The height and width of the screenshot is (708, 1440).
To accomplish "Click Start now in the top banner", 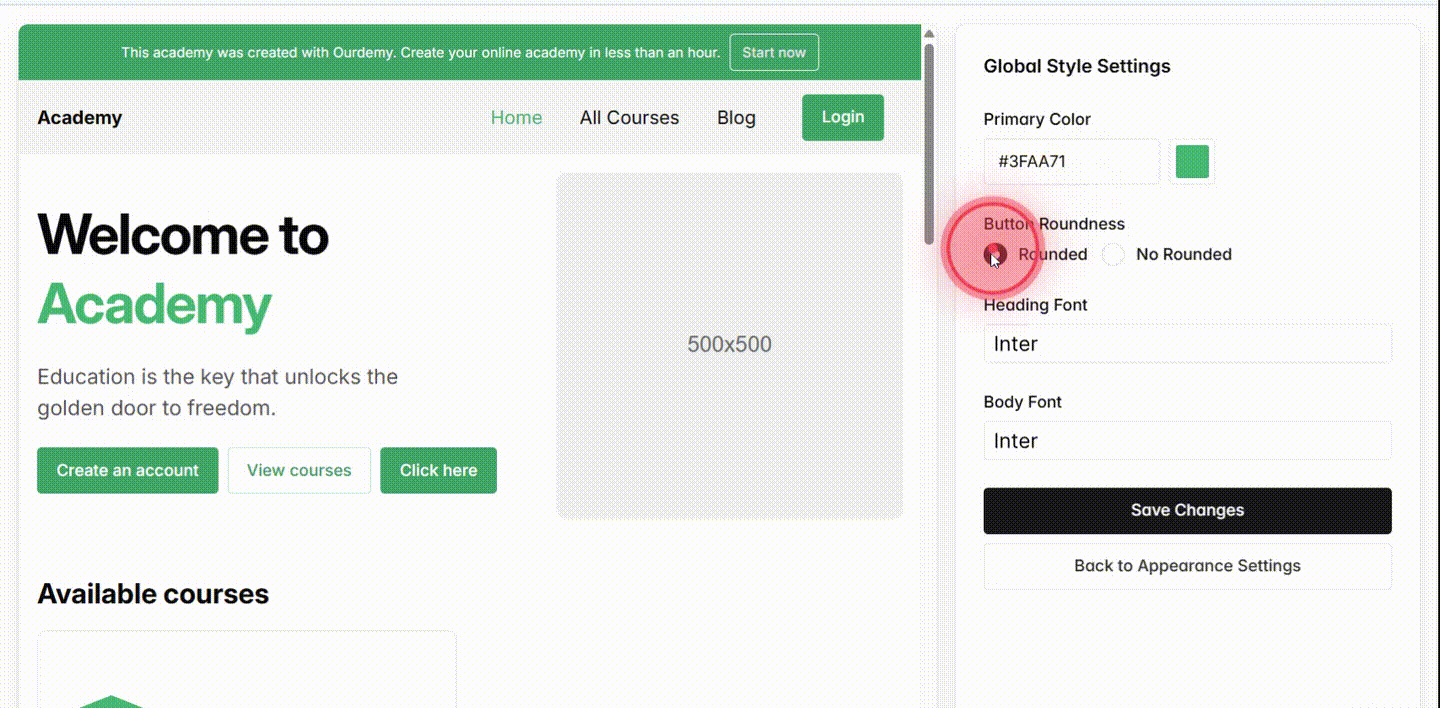I will coord(774,52).
